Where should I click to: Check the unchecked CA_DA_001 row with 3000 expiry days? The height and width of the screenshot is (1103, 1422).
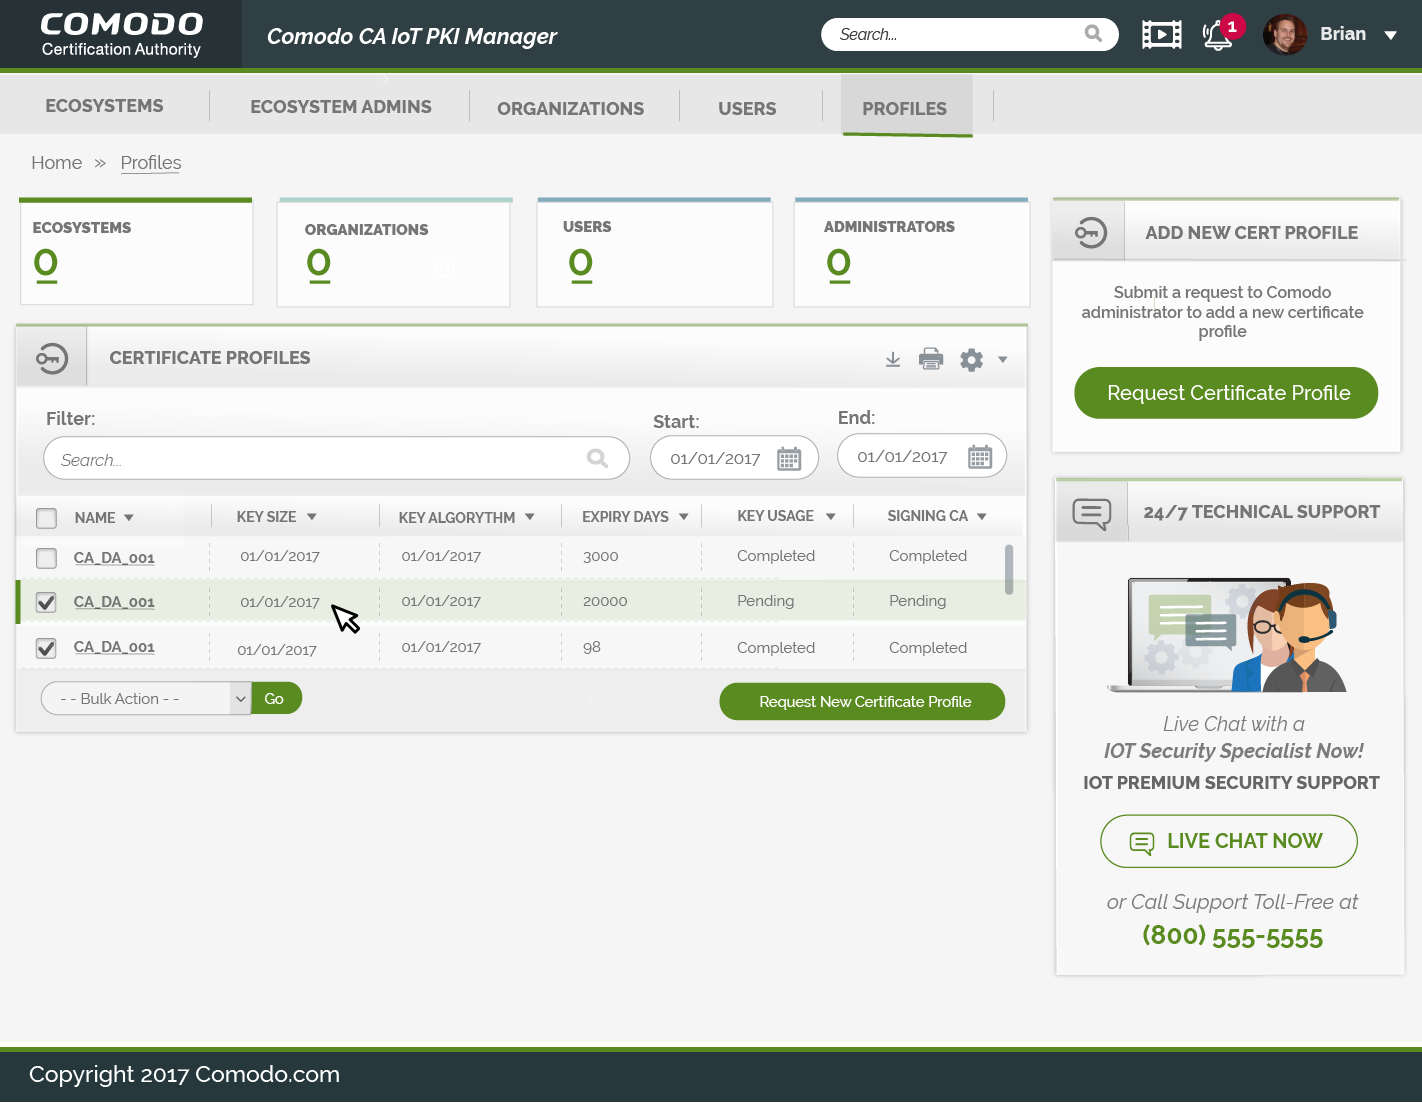pyautogui.click(x=46, y=558)
